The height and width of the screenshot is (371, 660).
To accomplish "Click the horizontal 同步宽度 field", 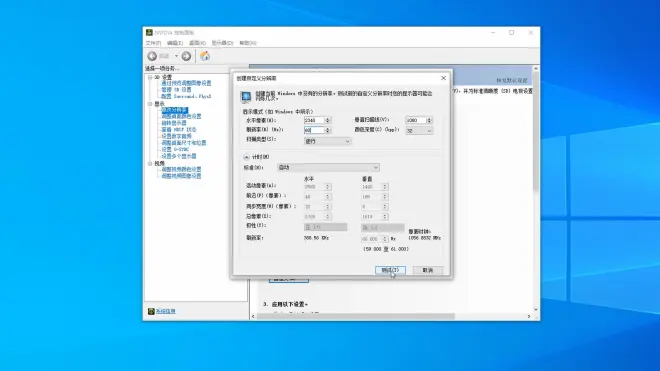I will (314, 207).
